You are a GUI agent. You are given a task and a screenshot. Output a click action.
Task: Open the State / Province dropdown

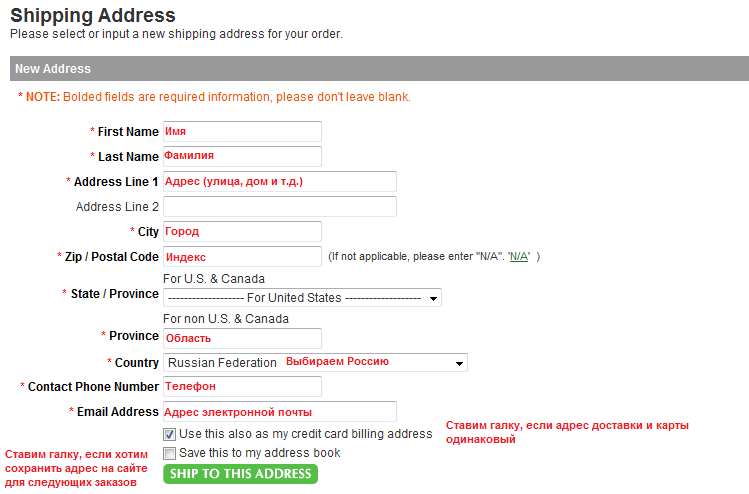[301, 298]
